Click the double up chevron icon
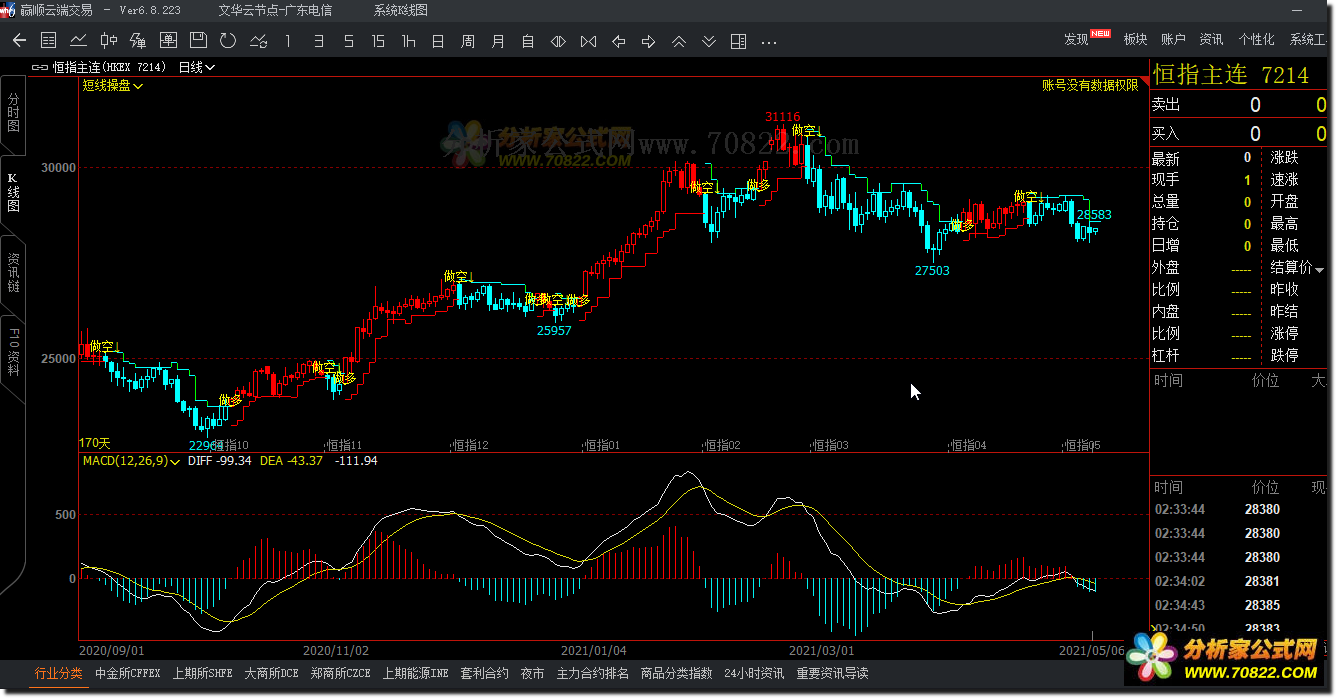Viewport: 1337px width, 698px height. (x=678, y=41)
